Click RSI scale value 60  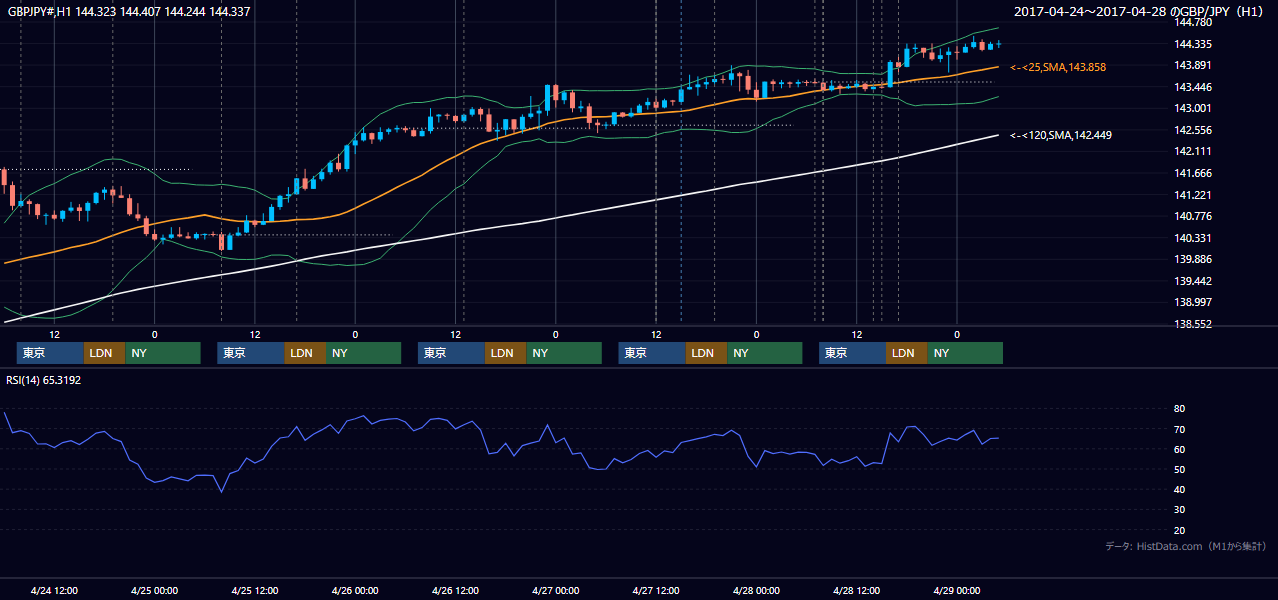(x=1180, y=449)
